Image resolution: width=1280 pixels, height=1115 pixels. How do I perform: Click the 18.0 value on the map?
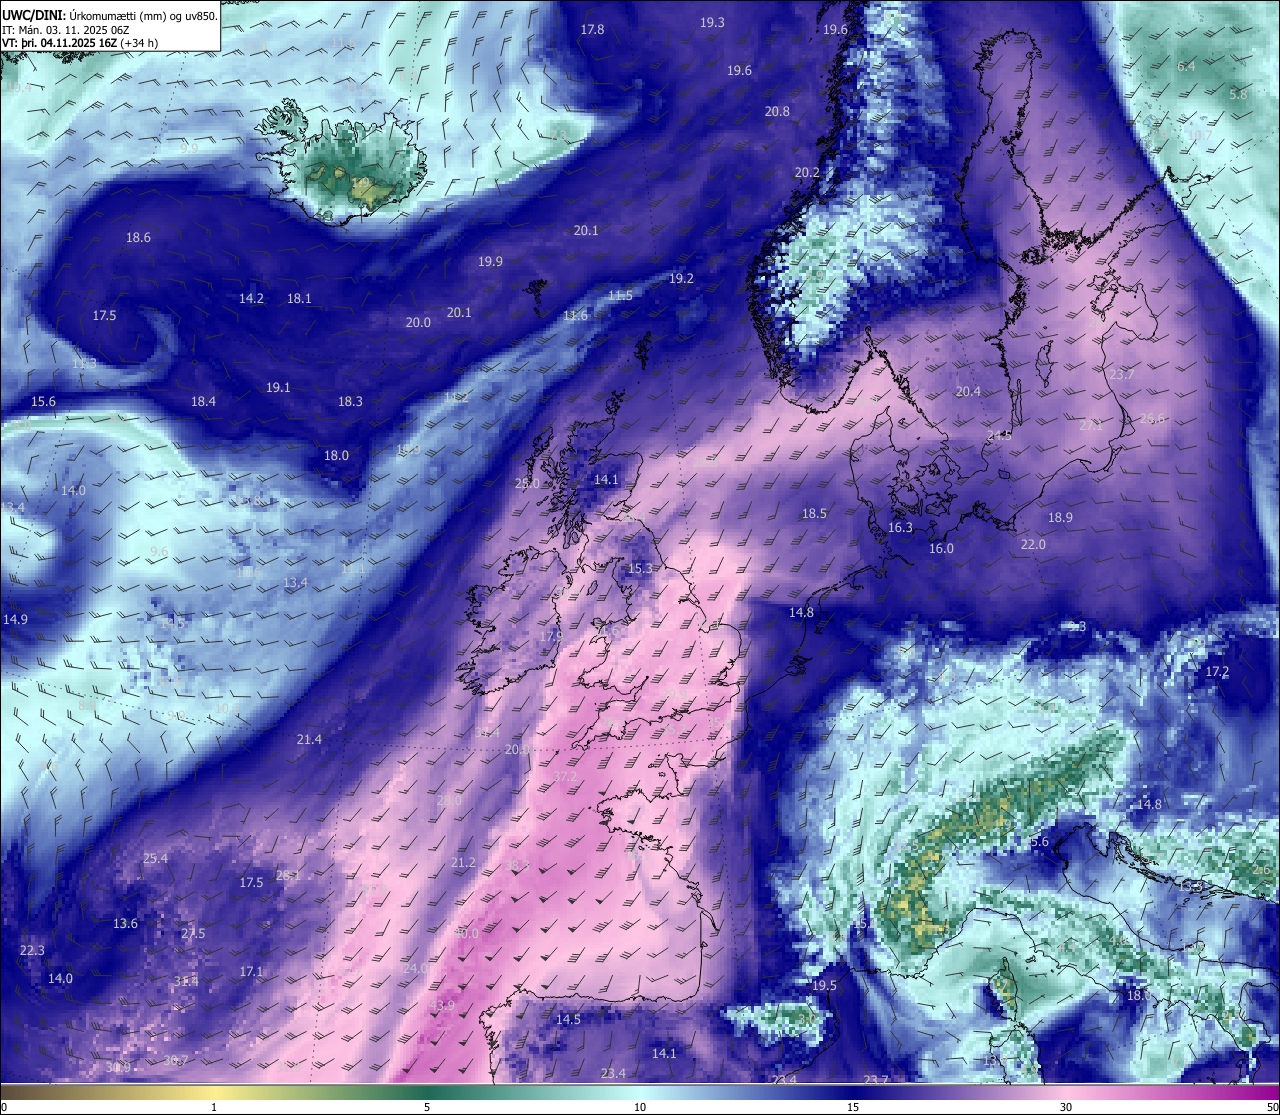[x=336, y=456]
